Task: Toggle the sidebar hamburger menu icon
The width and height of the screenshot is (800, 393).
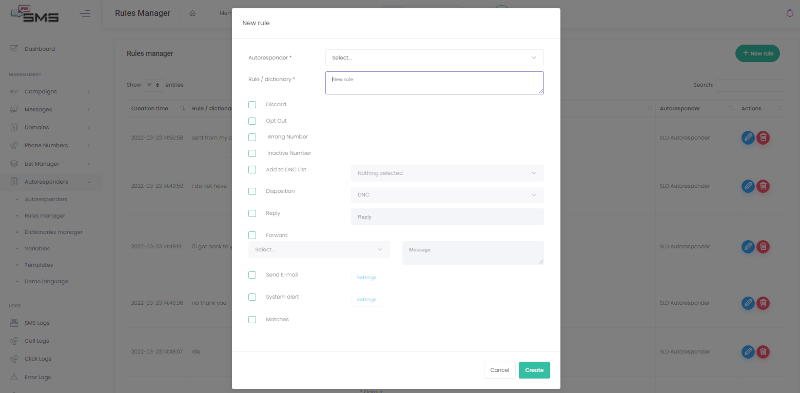Action: 85,13
